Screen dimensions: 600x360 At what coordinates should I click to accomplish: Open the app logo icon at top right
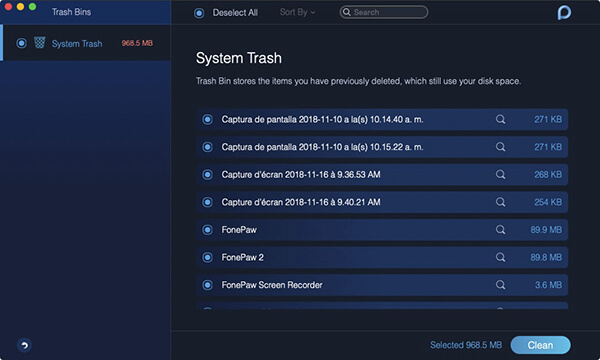(564, 13)
